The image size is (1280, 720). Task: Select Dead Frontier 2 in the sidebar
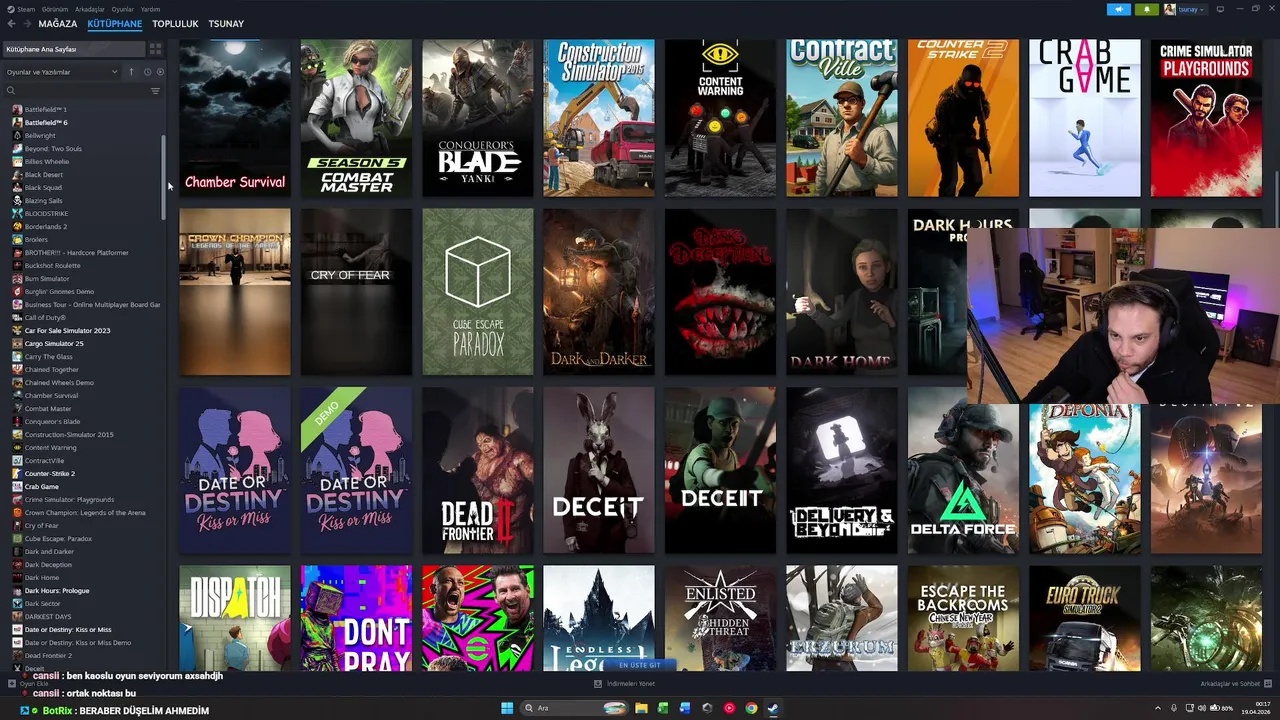[x=48, y=655]
